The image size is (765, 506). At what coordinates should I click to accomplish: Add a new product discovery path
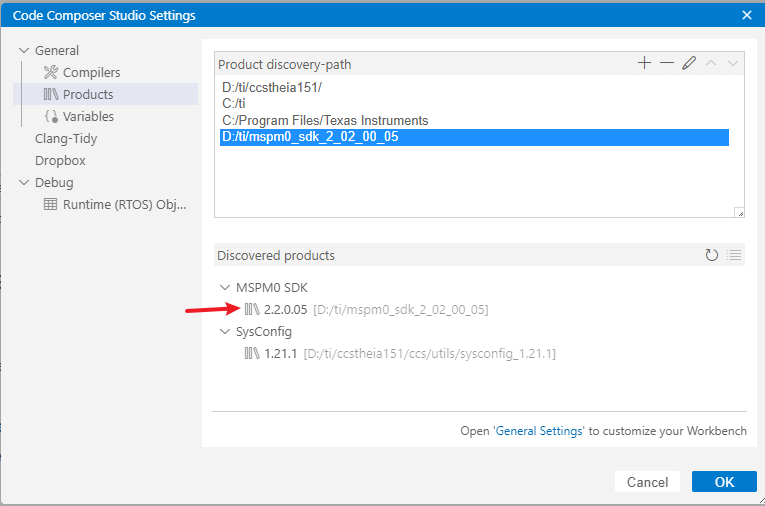point(645,63)
